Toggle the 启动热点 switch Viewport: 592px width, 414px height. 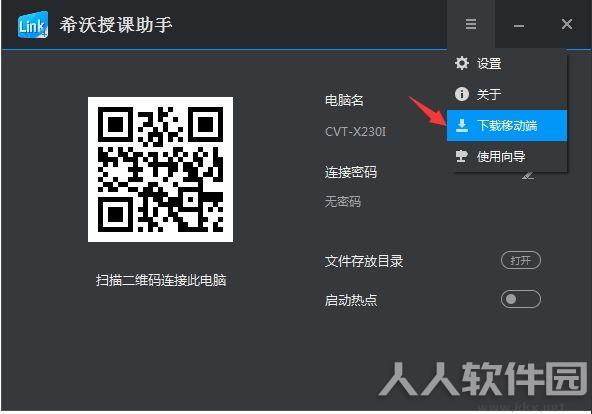click(521, 299)
